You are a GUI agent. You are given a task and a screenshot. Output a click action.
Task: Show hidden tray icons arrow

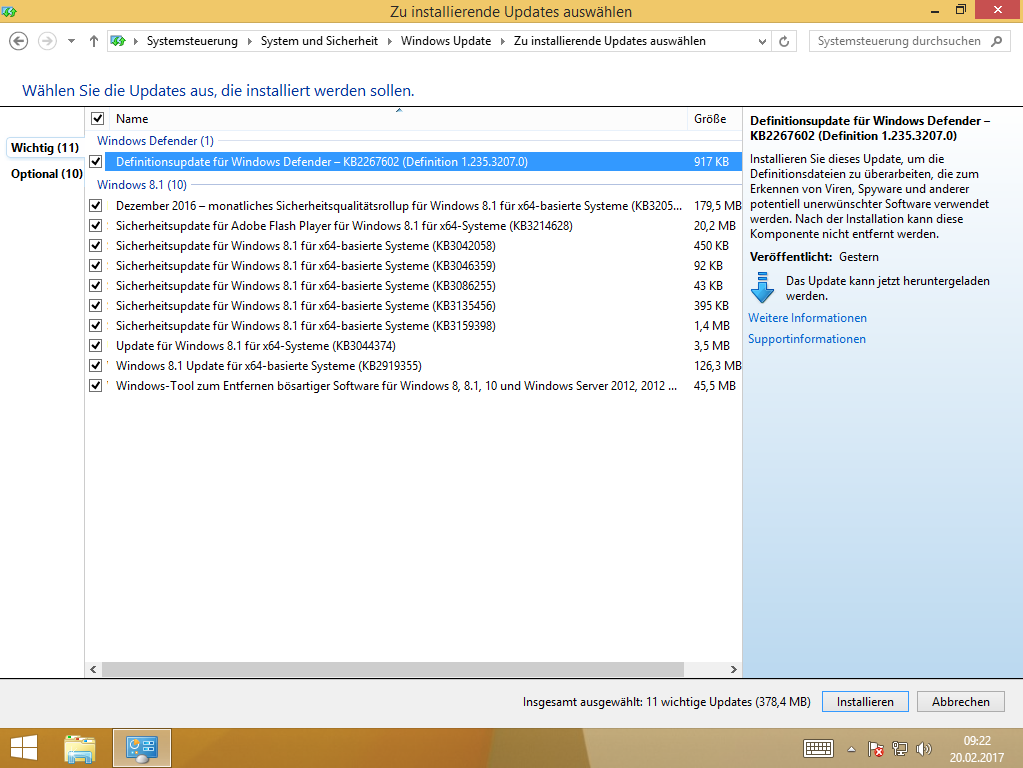pos(851,749)
